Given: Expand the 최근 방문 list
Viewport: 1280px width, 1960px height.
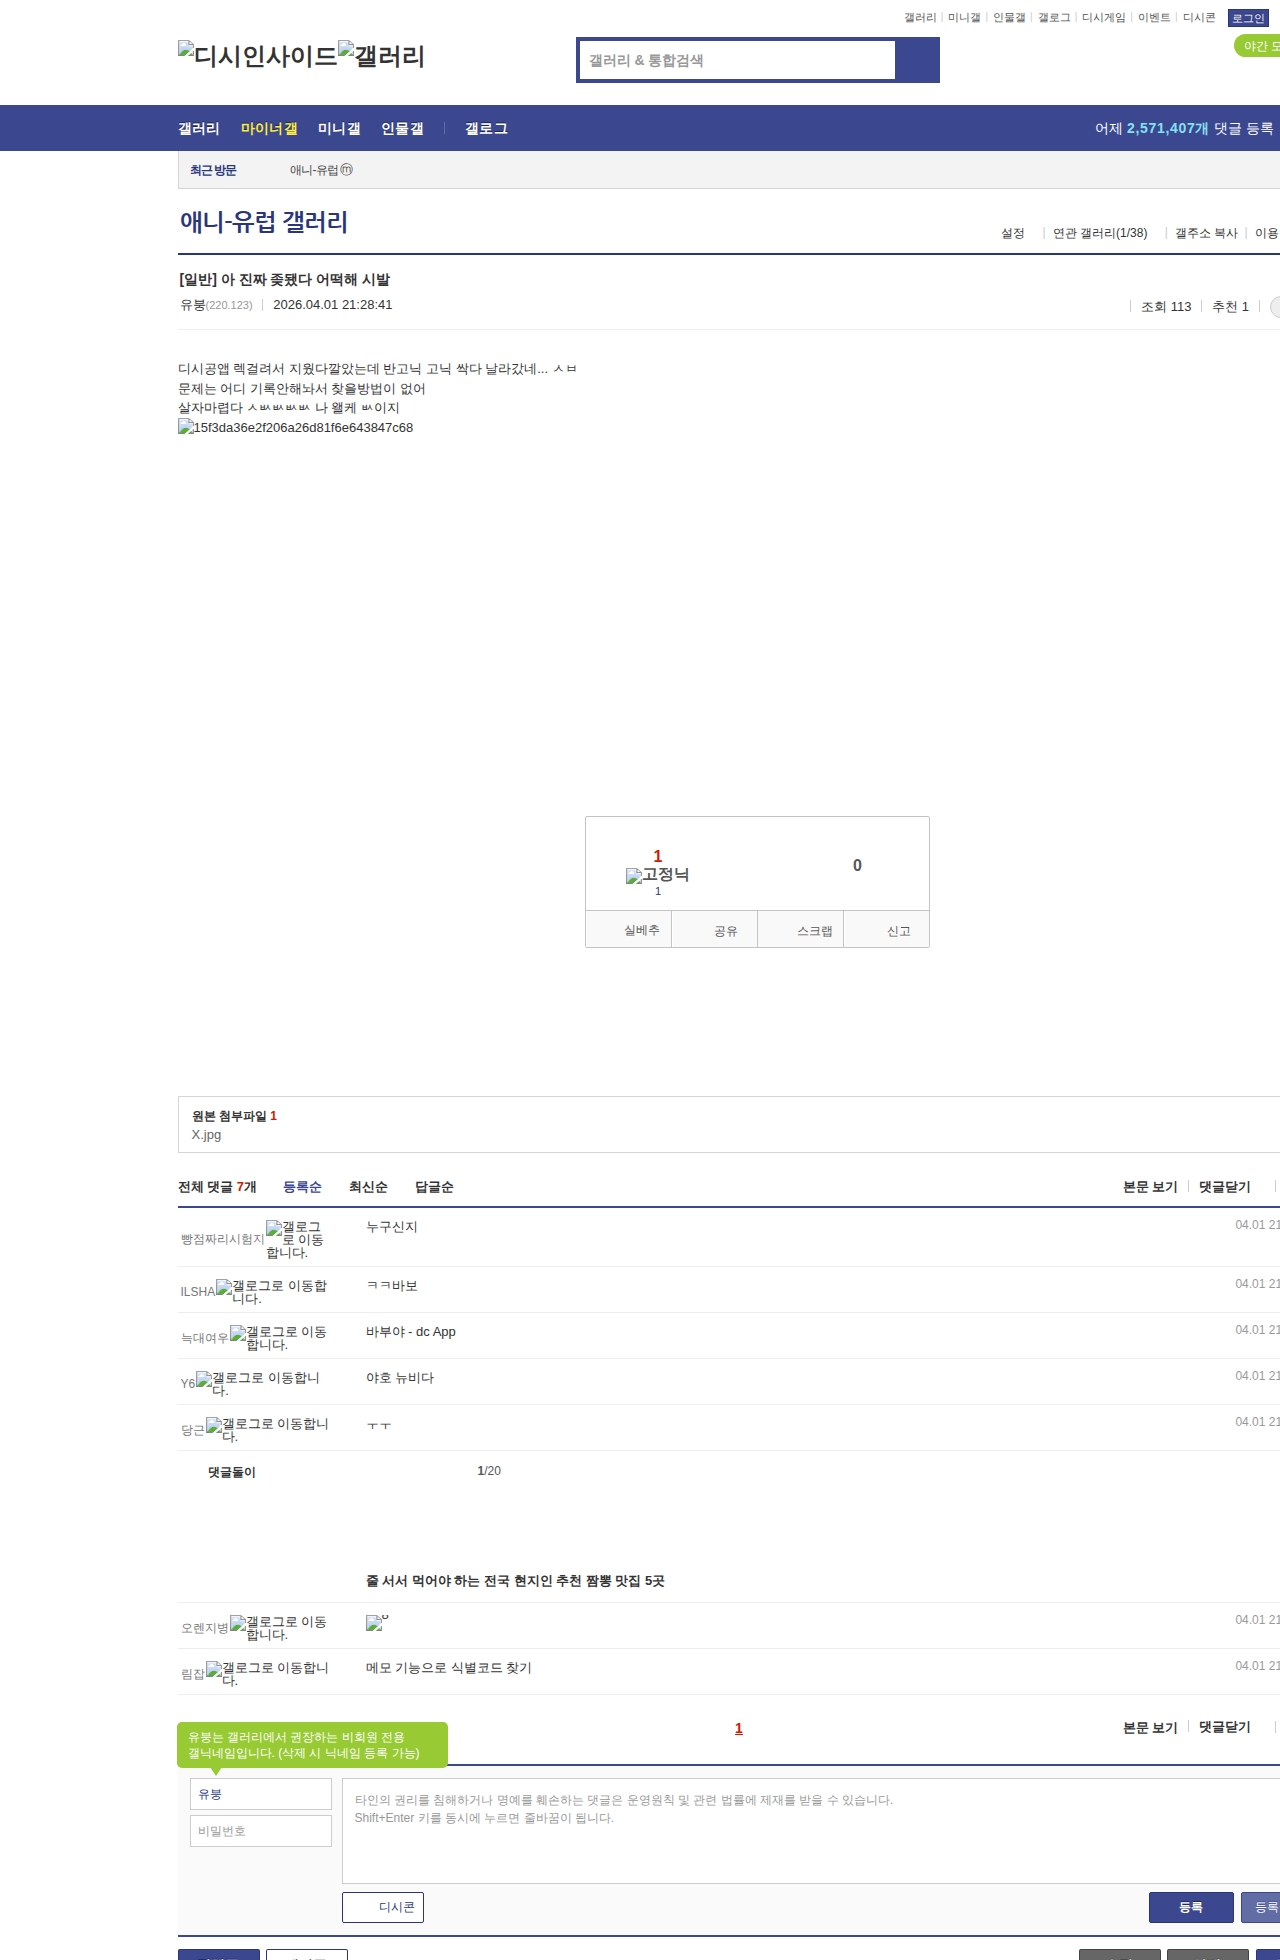Looking at the screenshot, I should pos(213,171).
